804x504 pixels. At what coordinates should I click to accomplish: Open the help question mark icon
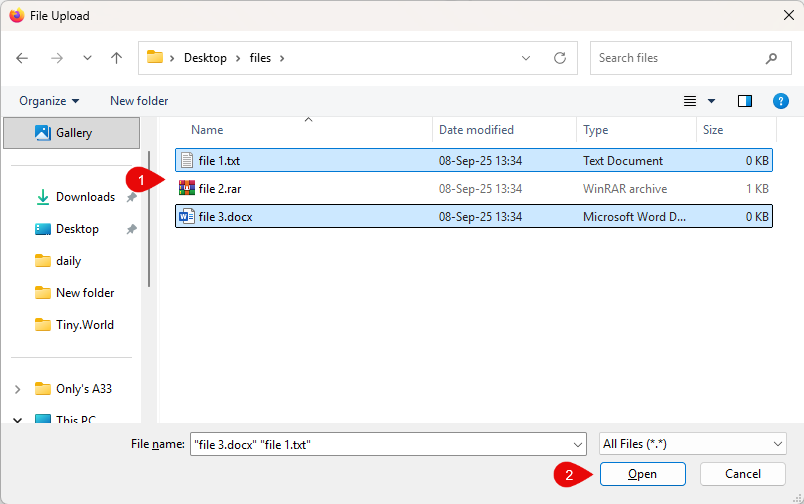click(x=781, y=101)
